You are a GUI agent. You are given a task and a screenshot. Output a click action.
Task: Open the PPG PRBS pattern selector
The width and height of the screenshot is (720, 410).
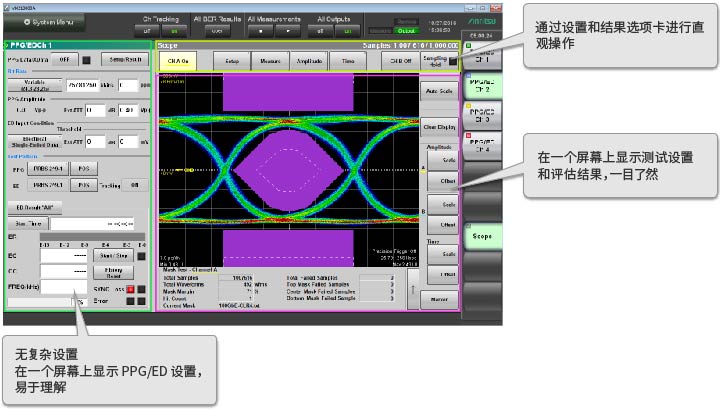48,169
